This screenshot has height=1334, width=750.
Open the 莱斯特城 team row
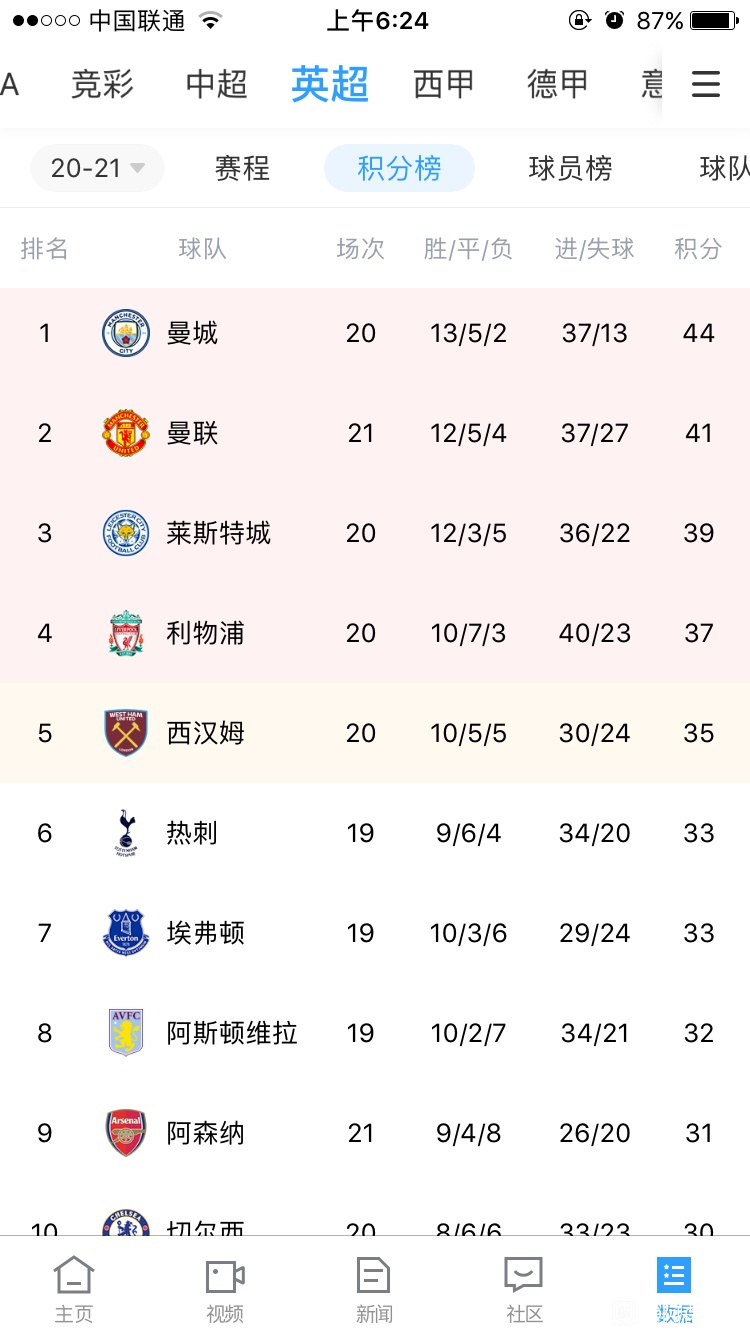click(x=375, y=533)
